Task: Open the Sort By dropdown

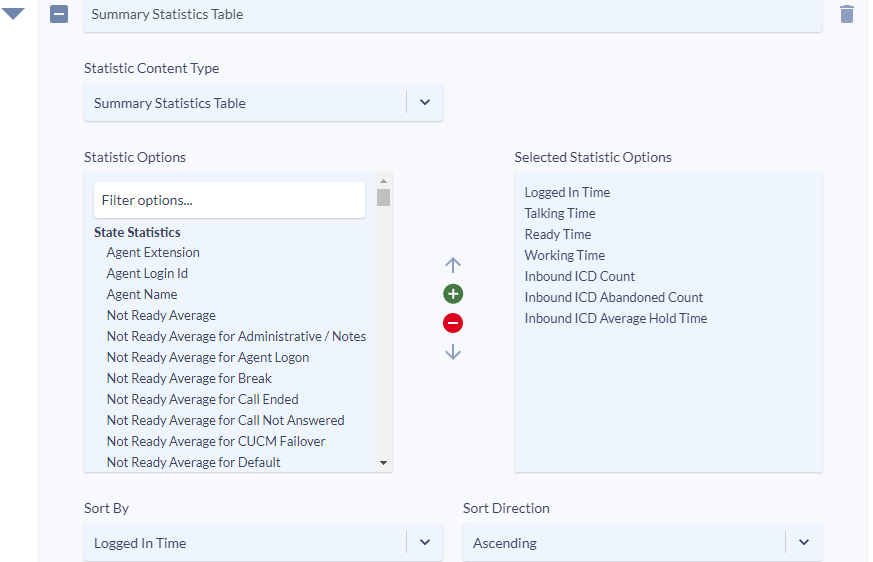Action: (x=263, y=543)
